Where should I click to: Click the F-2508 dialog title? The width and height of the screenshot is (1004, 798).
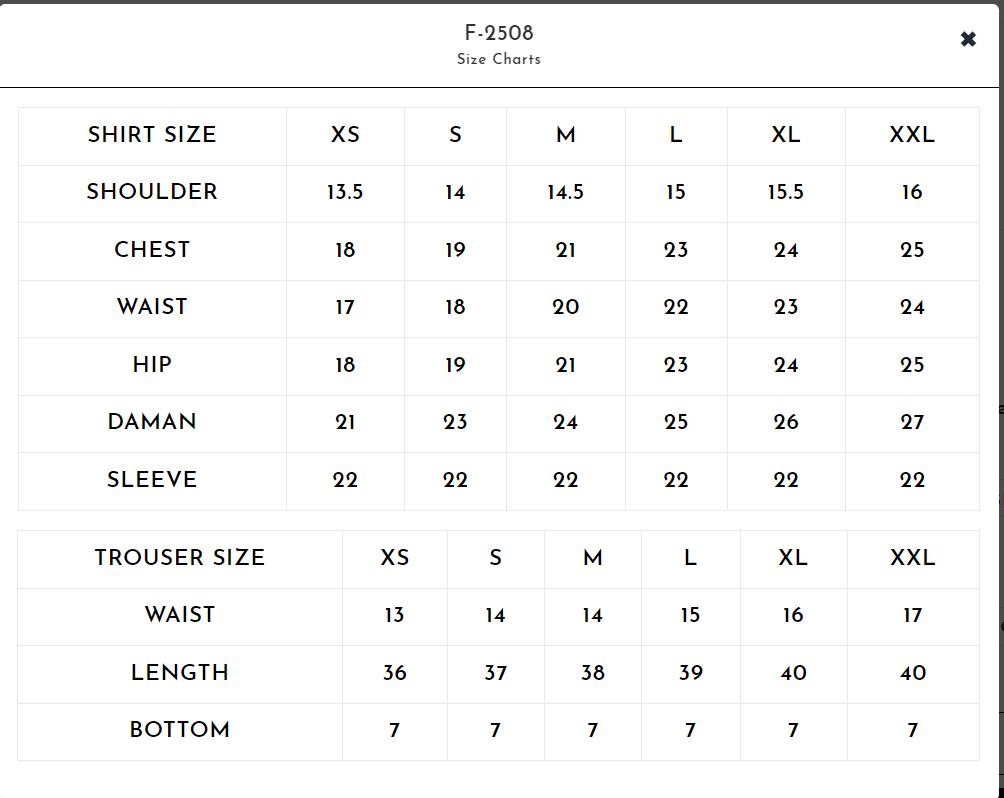tap(499, 33)
